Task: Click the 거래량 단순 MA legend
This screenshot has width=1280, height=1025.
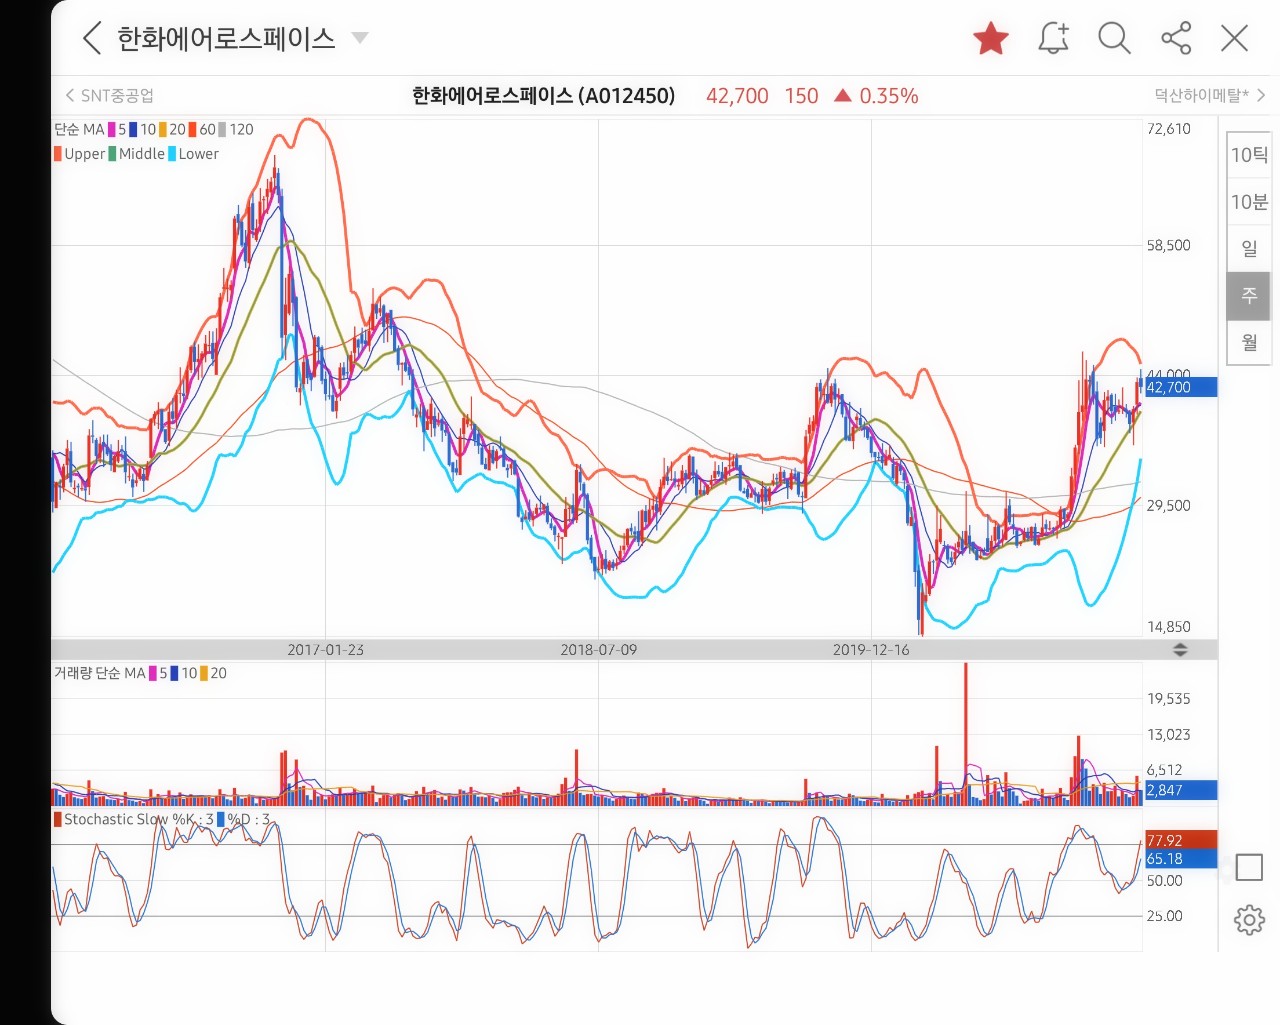Action: click(99, 674)
